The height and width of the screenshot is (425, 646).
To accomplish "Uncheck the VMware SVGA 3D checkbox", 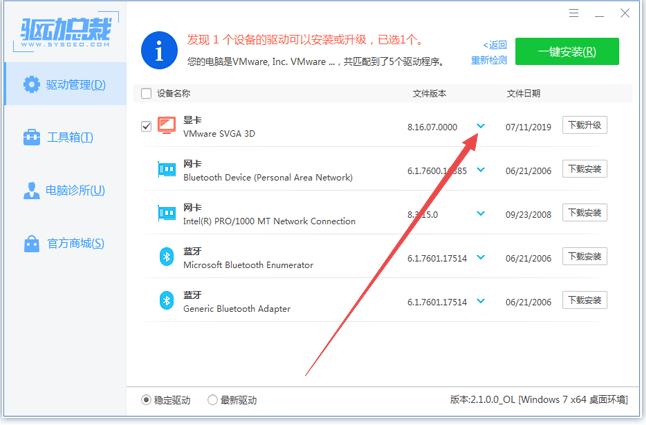I will (146, 126).
